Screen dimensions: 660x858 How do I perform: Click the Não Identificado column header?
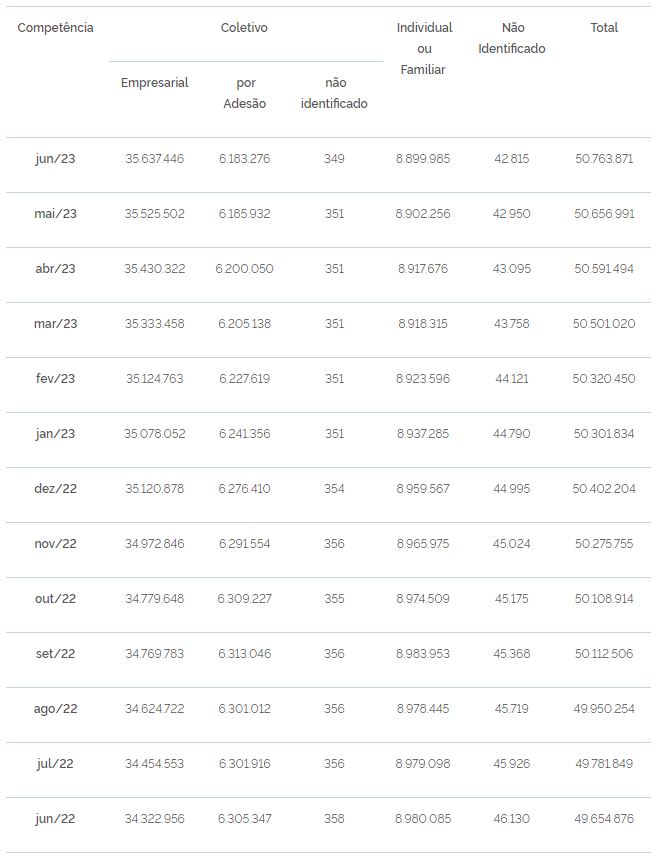(x=512, y=38)
